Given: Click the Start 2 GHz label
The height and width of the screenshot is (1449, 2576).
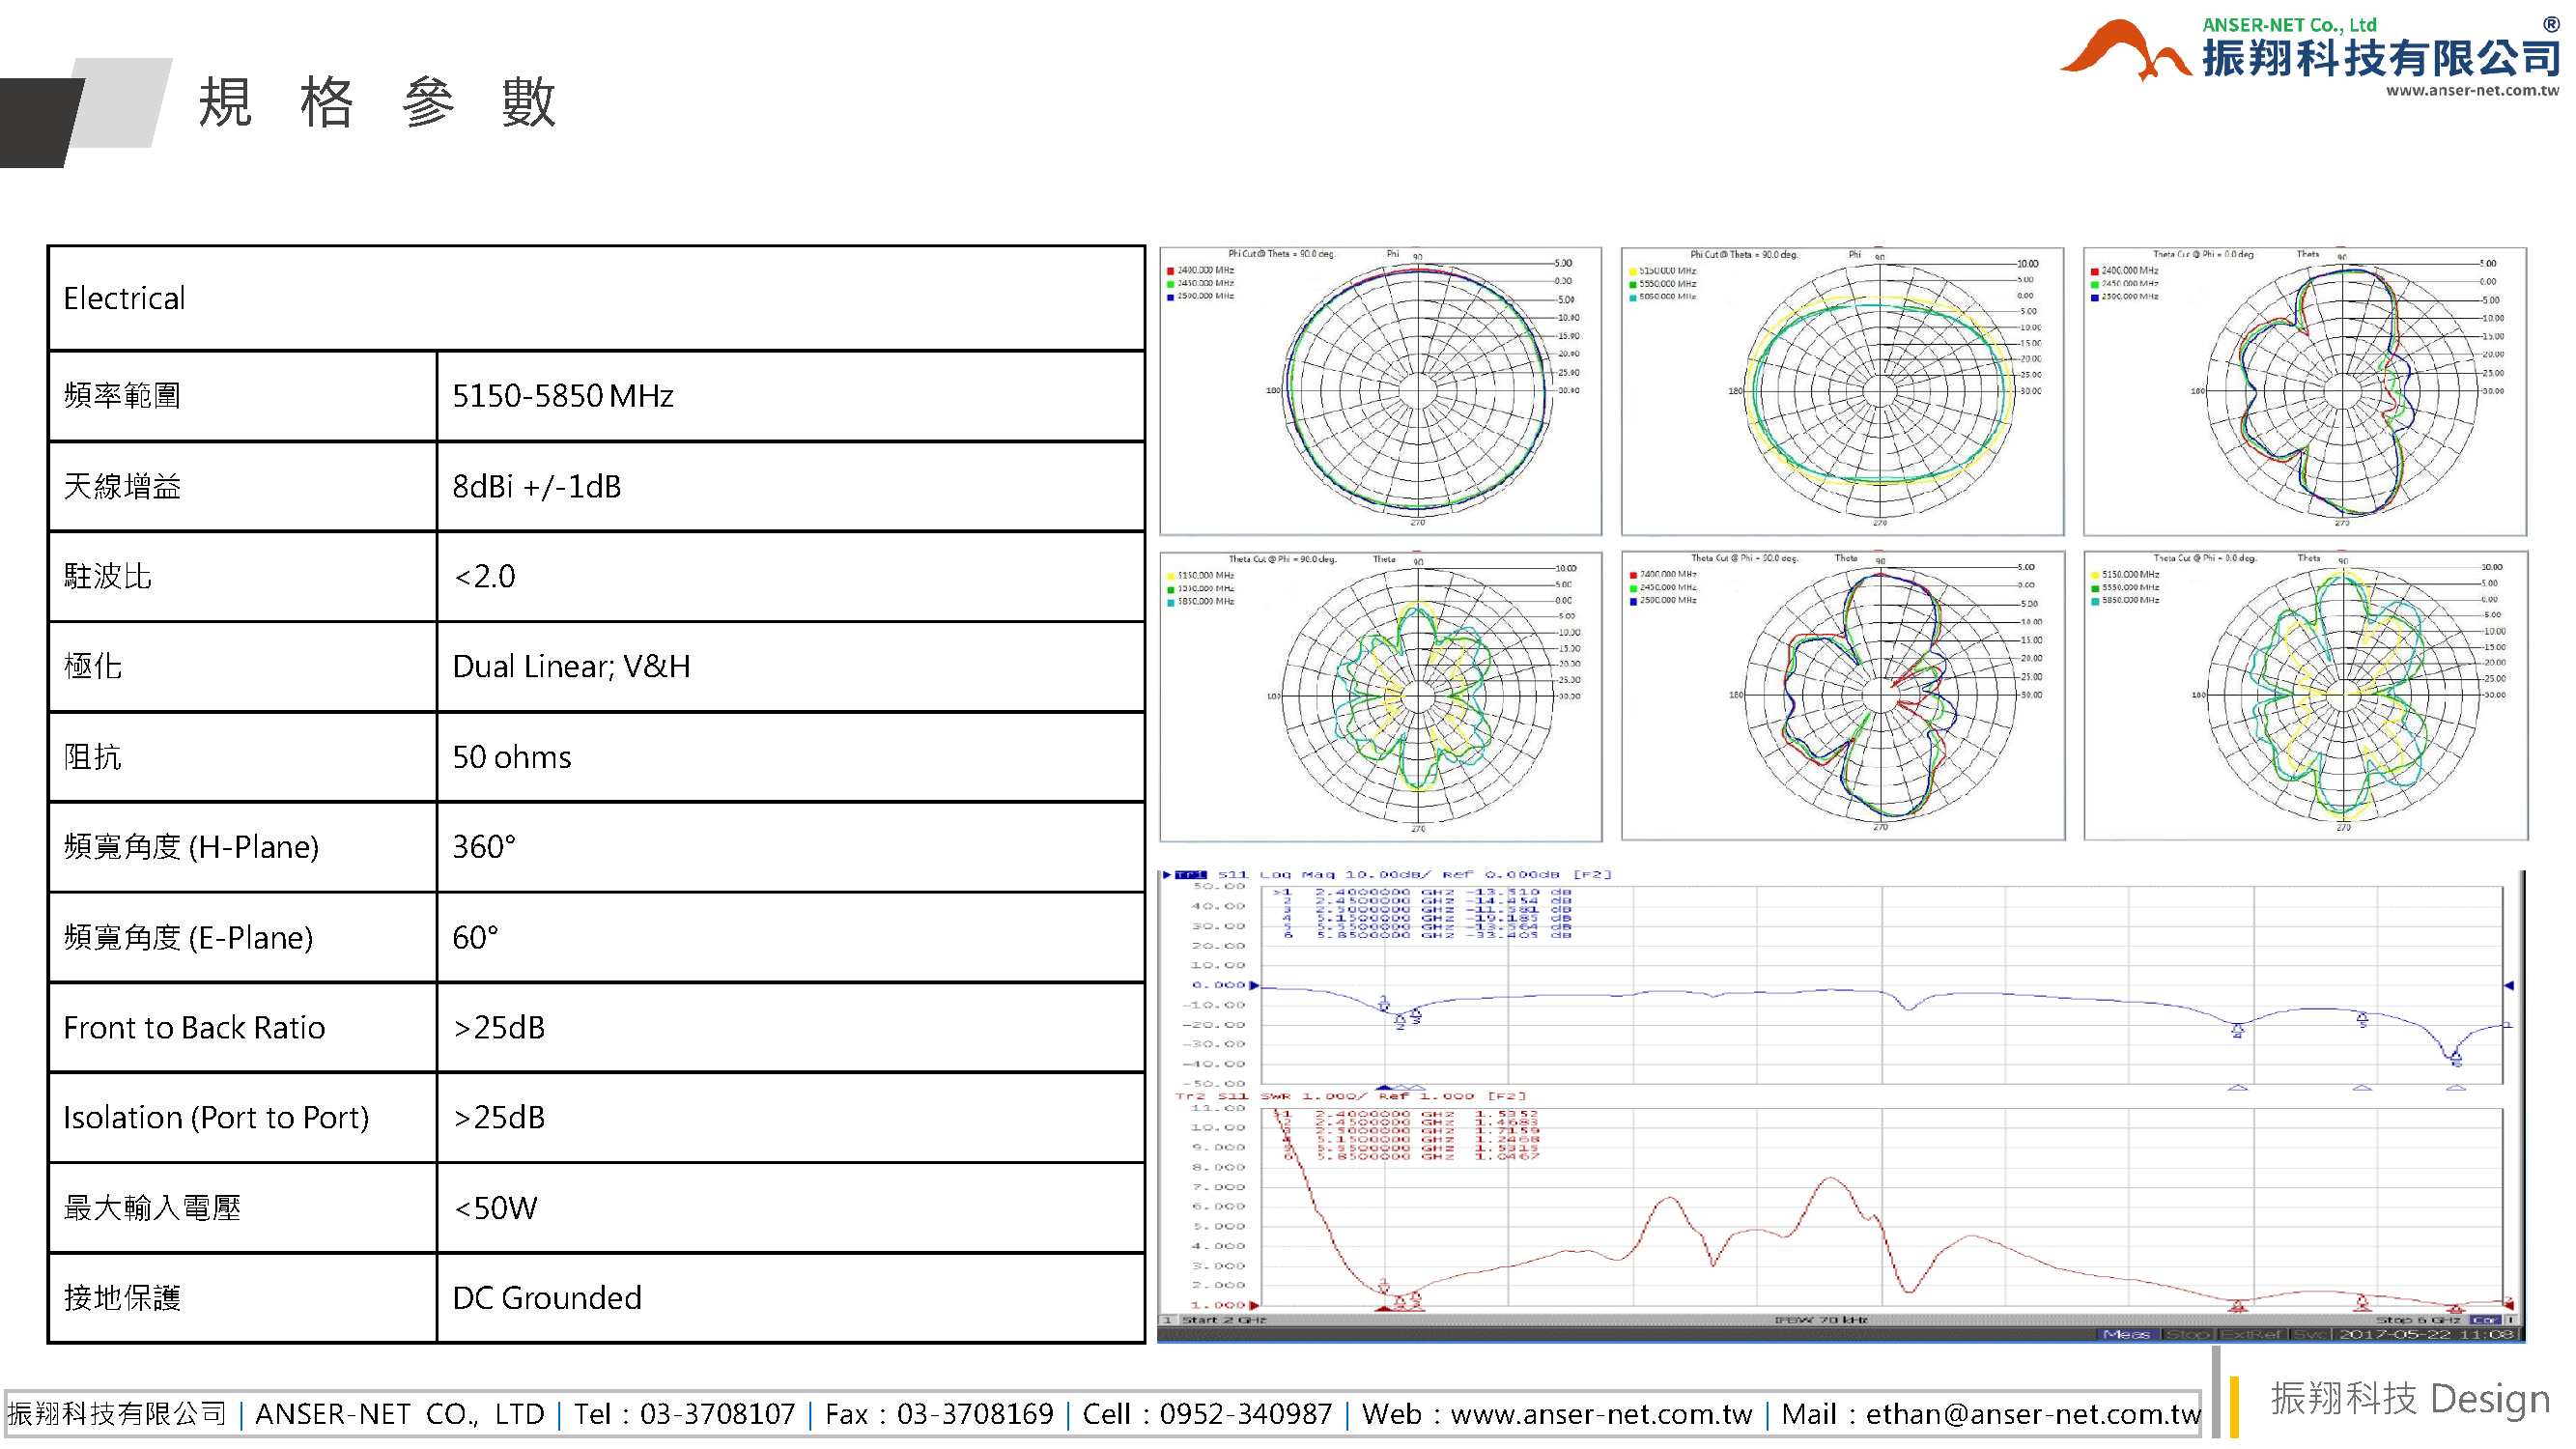Looking at the screenshot, I should click(1223, 1320).
